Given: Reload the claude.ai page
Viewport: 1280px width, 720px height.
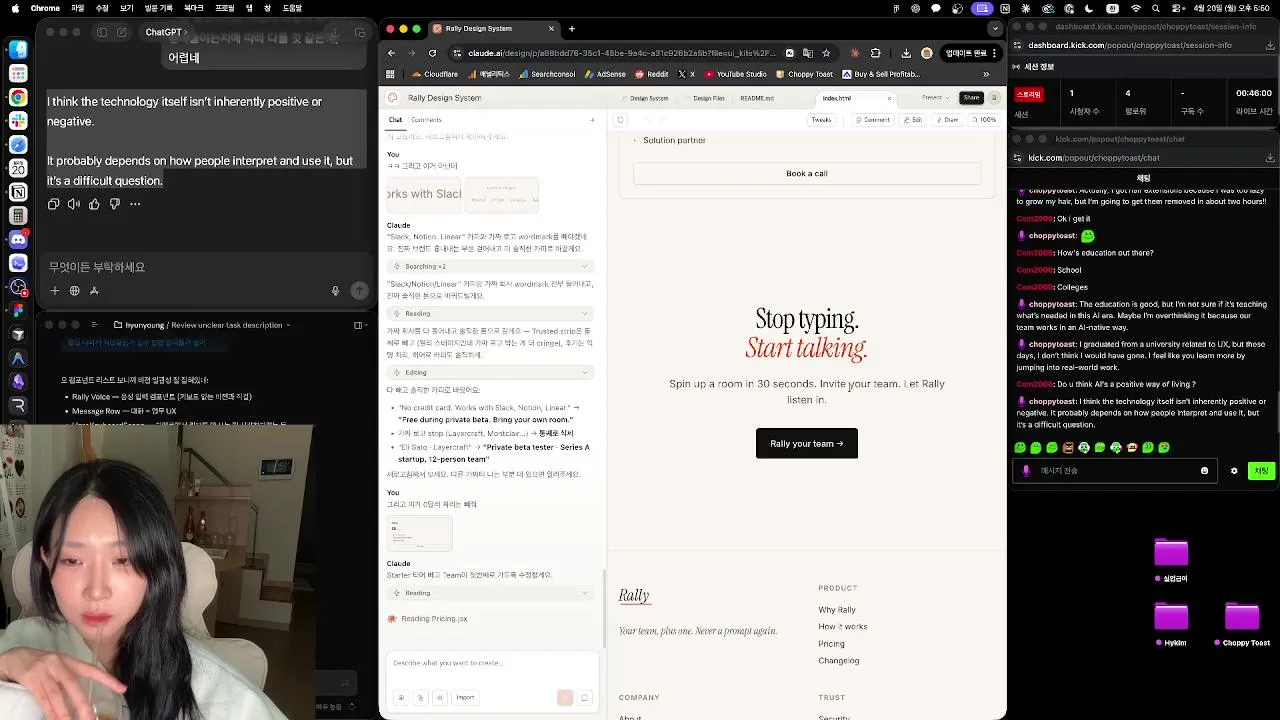Looking at the screenshot, I should coord(432,53).
